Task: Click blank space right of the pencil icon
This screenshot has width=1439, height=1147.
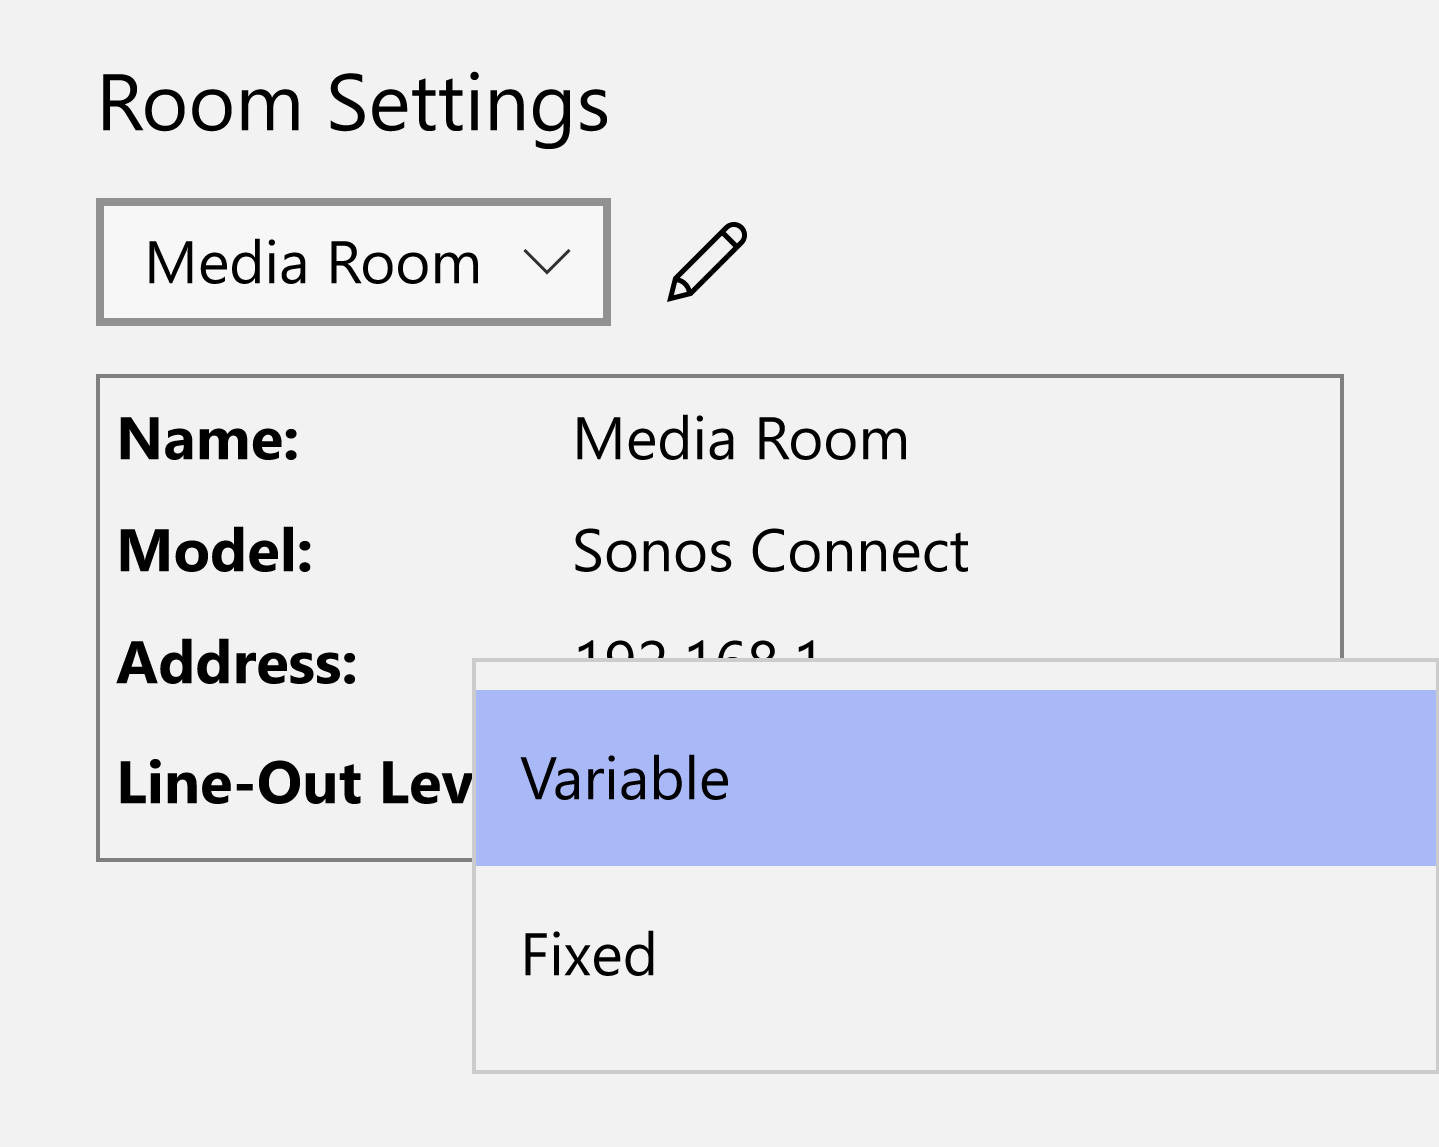Action: [x=1000, y=262]
